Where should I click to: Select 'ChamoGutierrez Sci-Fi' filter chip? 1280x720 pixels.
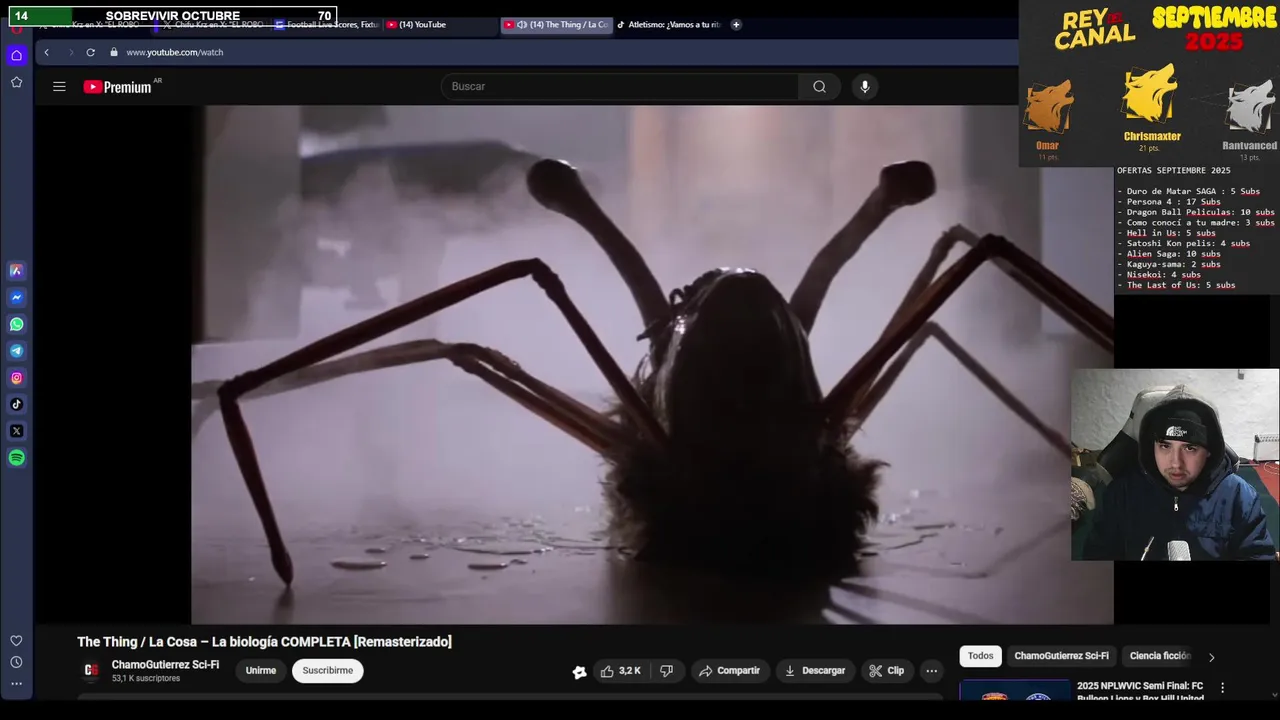1061,656
